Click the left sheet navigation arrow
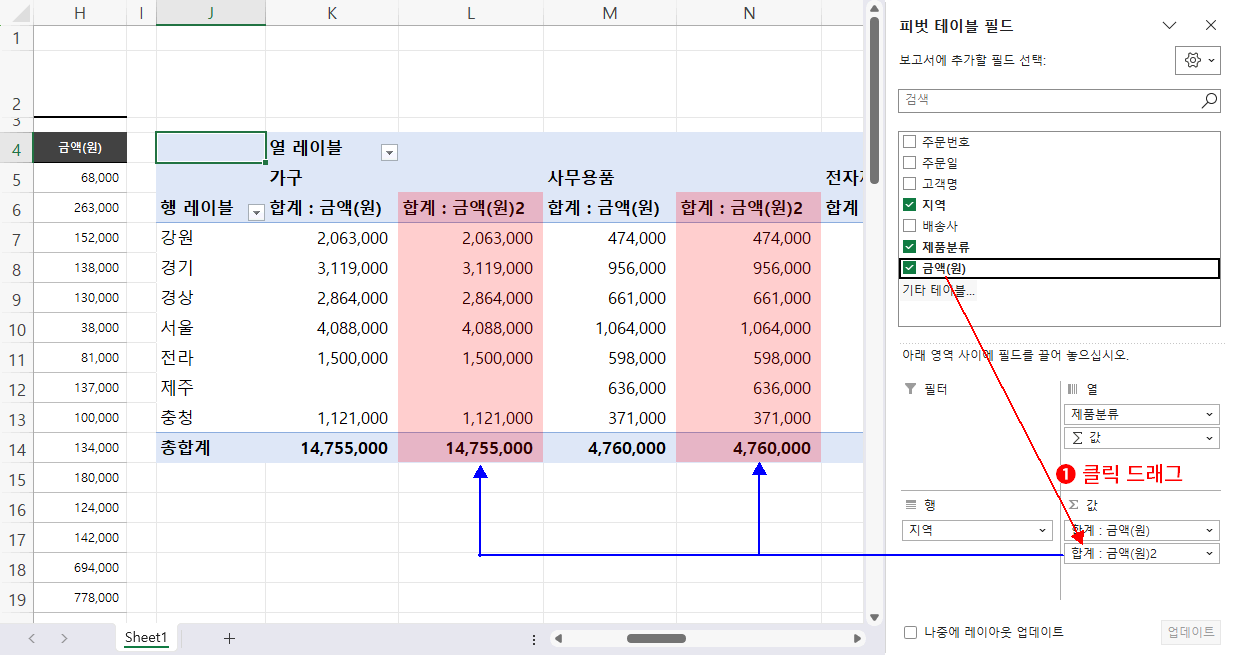 point(31,637)
